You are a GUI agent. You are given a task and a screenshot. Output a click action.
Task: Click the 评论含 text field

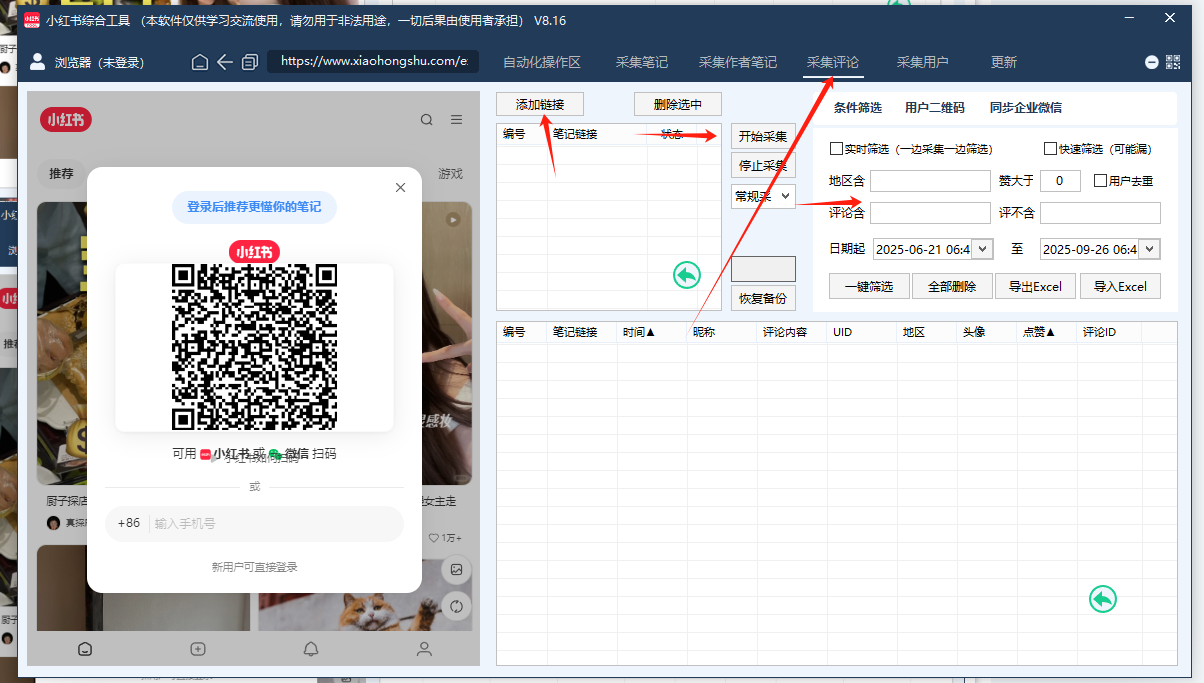(930, 213)
